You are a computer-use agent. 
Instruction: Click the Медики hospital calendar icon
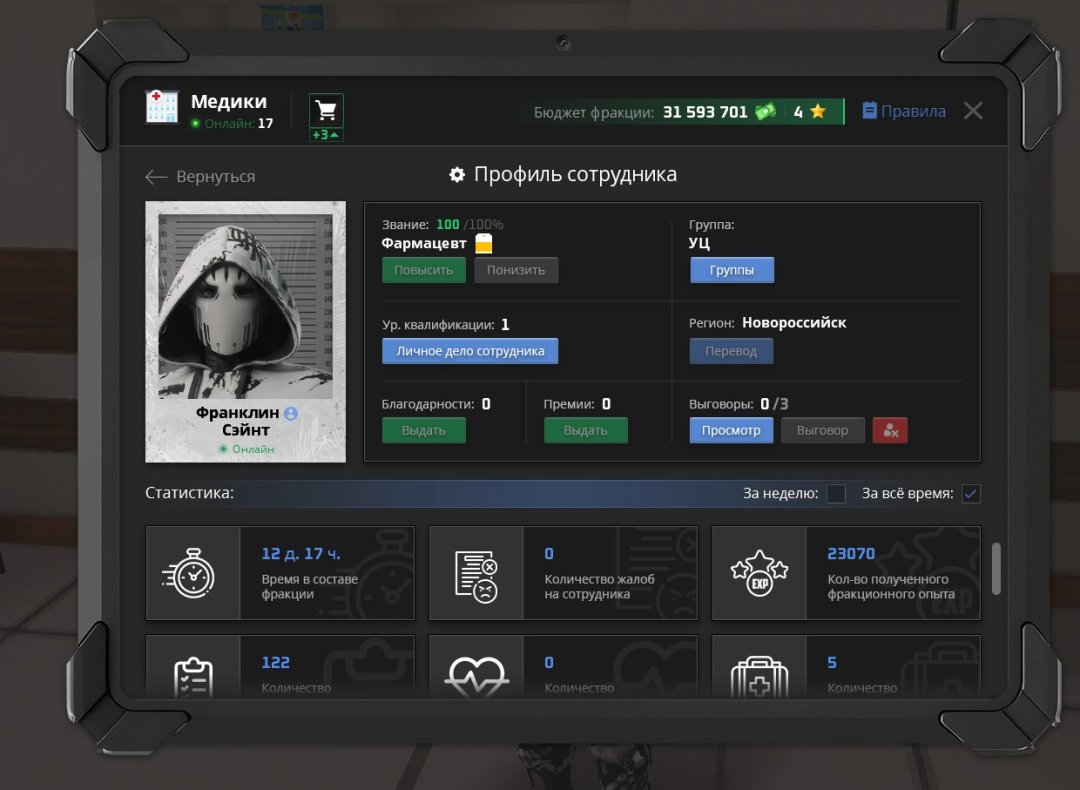click(162, 107)
